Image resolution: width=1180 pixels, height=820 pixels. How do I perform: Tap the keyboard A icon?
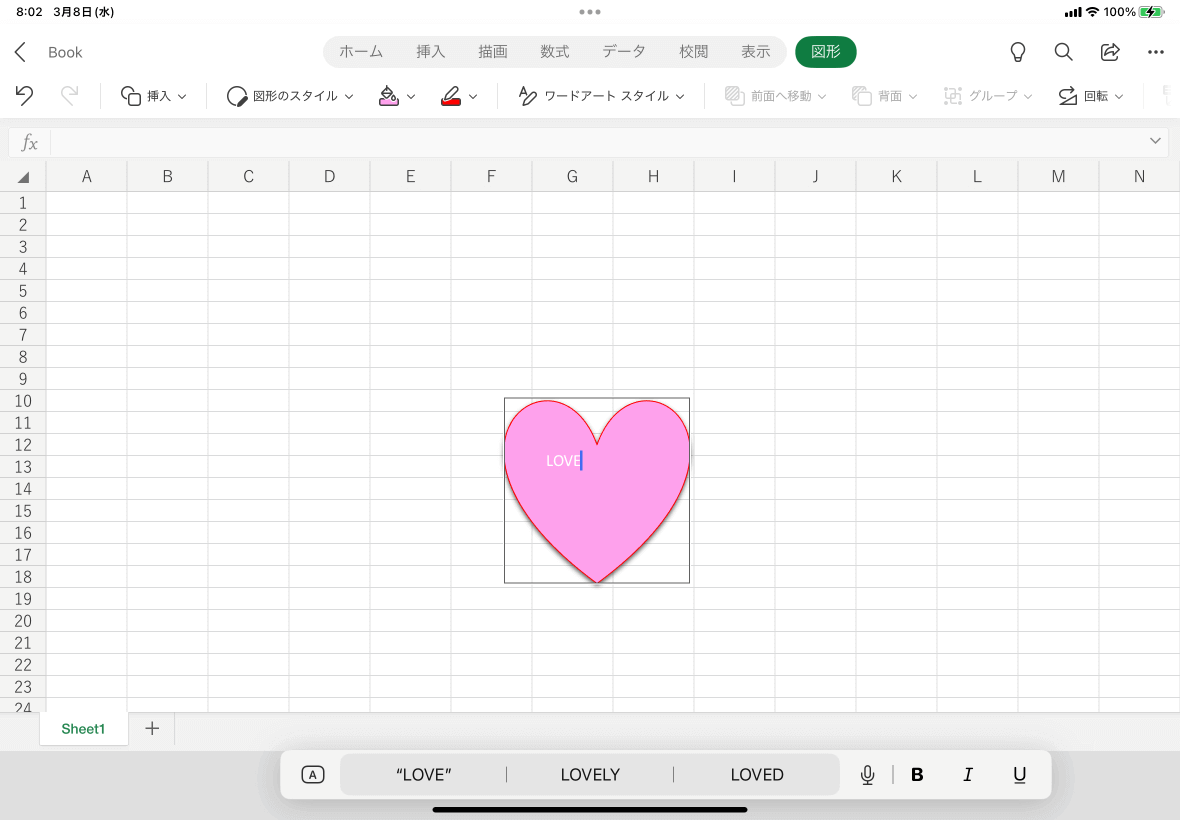312,775
